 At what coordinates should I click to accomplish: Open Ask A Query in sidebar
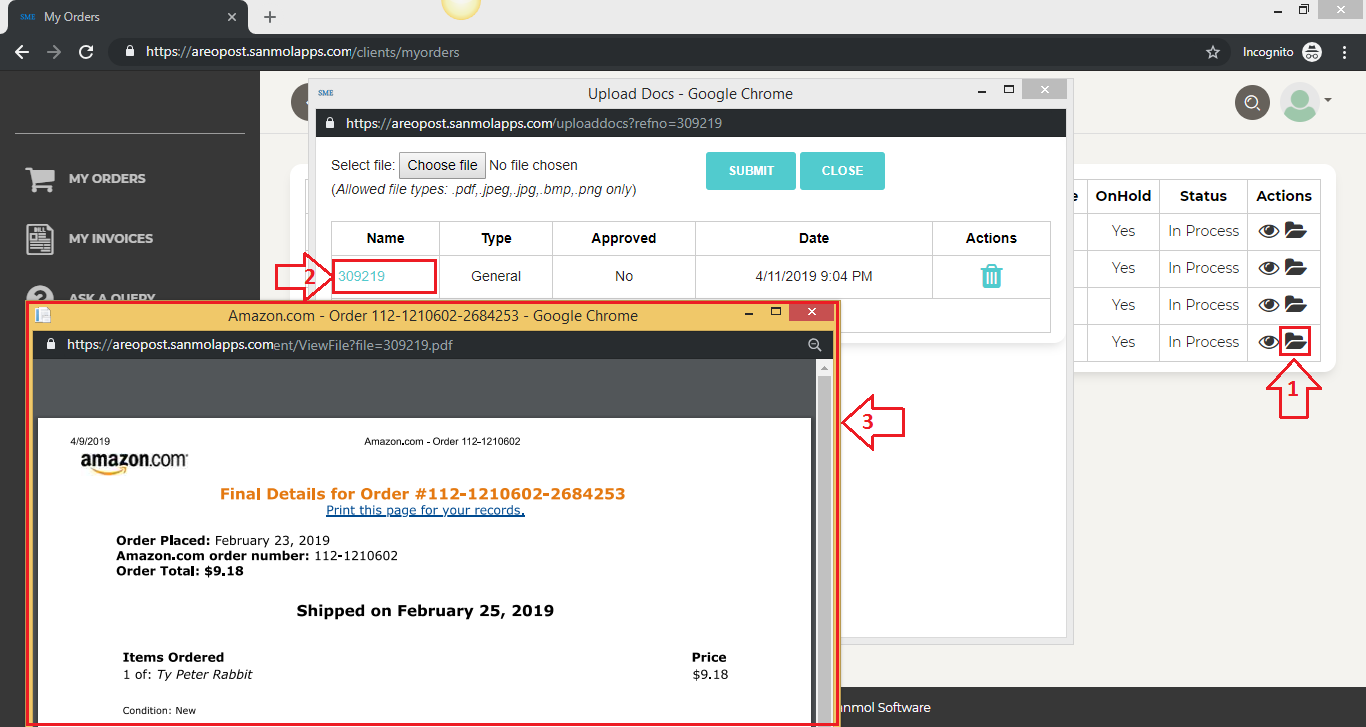tap(112, 297)
